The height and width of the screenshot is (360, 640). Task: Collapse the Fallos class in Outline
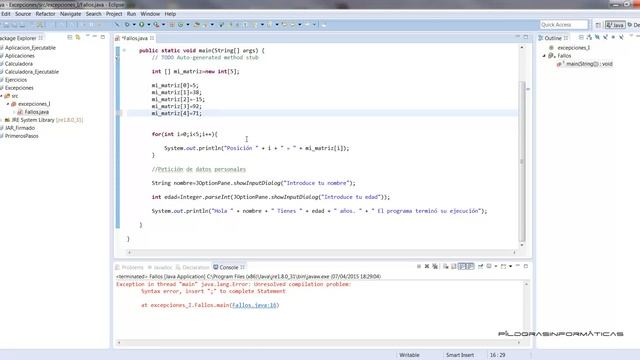point(544,56)
